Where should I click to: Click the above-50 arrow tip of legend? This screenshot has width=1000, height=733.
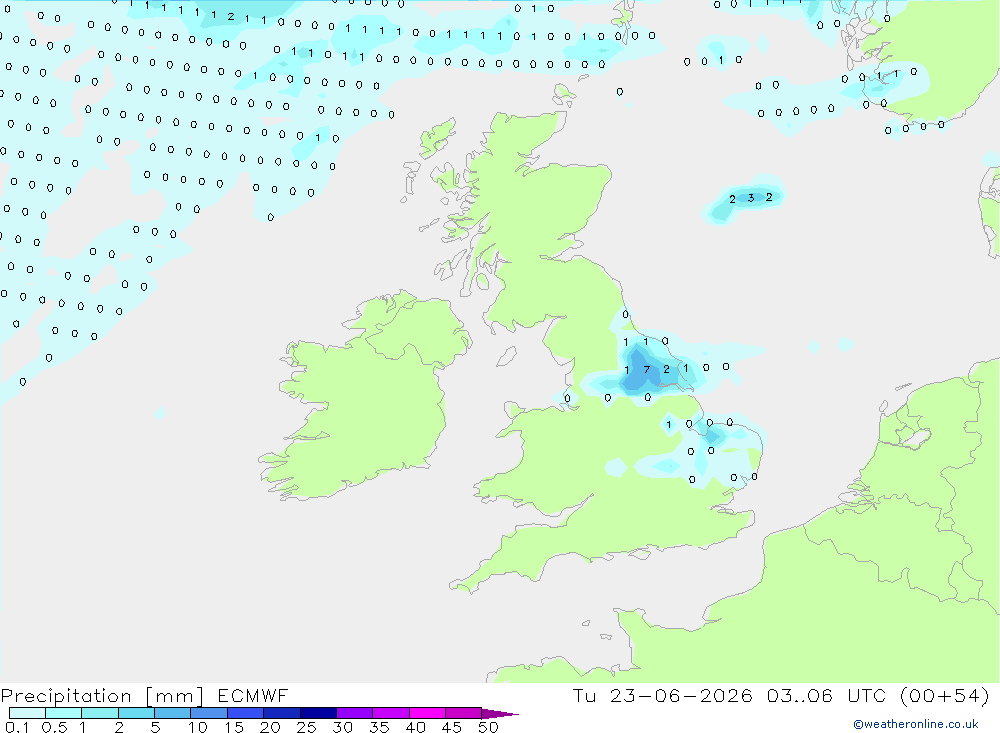pos(499,714)
